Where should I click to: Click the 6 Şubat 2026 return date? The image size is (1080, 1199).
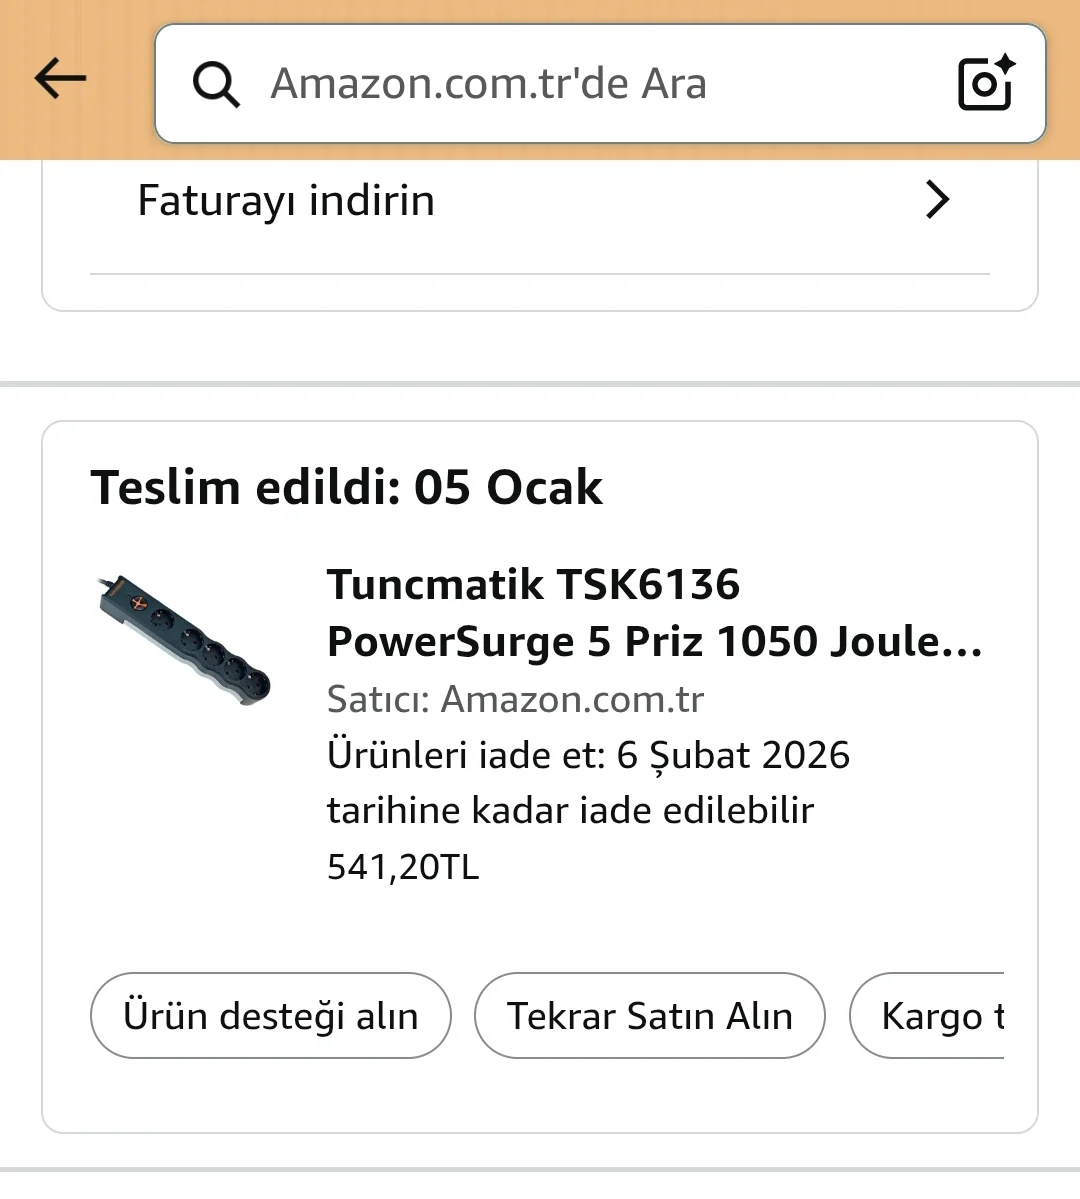click(733, 755)
